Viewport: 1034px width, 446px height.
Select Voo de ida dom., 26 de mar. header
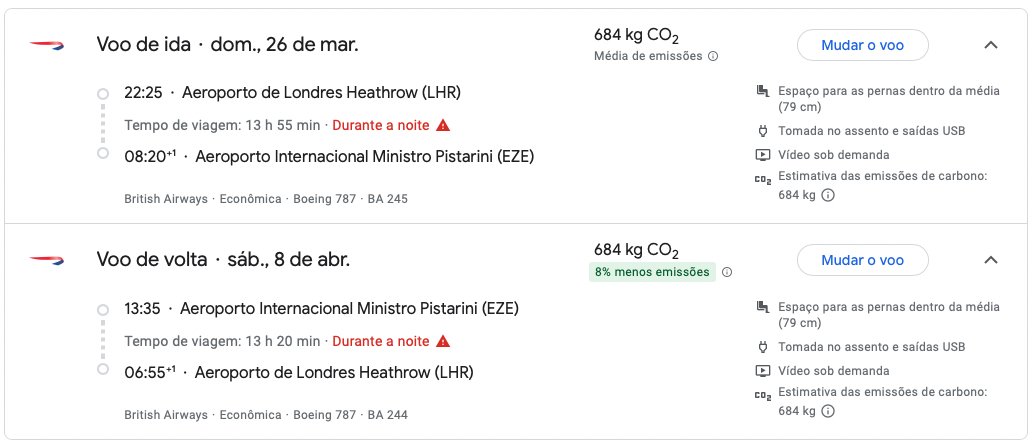[228, 45]
